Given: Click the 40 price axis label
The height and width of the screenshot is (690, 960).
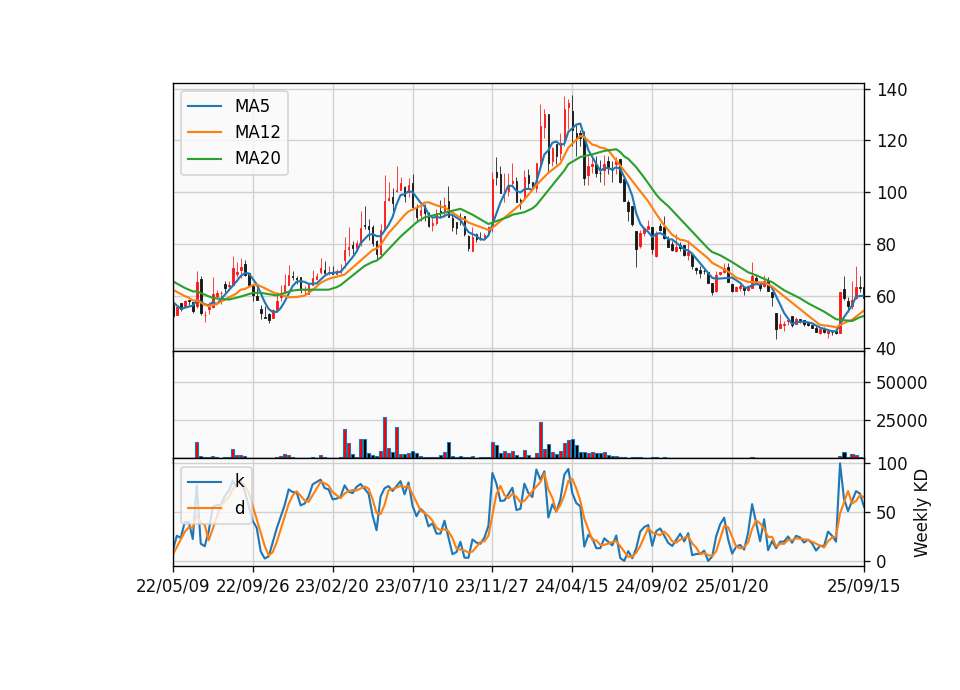Looking at the screenshot, I should point(887,349).
